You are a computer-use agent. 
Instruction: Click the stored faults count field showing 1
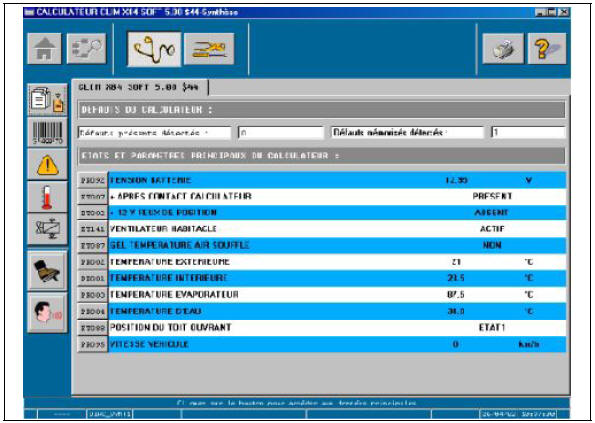point(528,133)
